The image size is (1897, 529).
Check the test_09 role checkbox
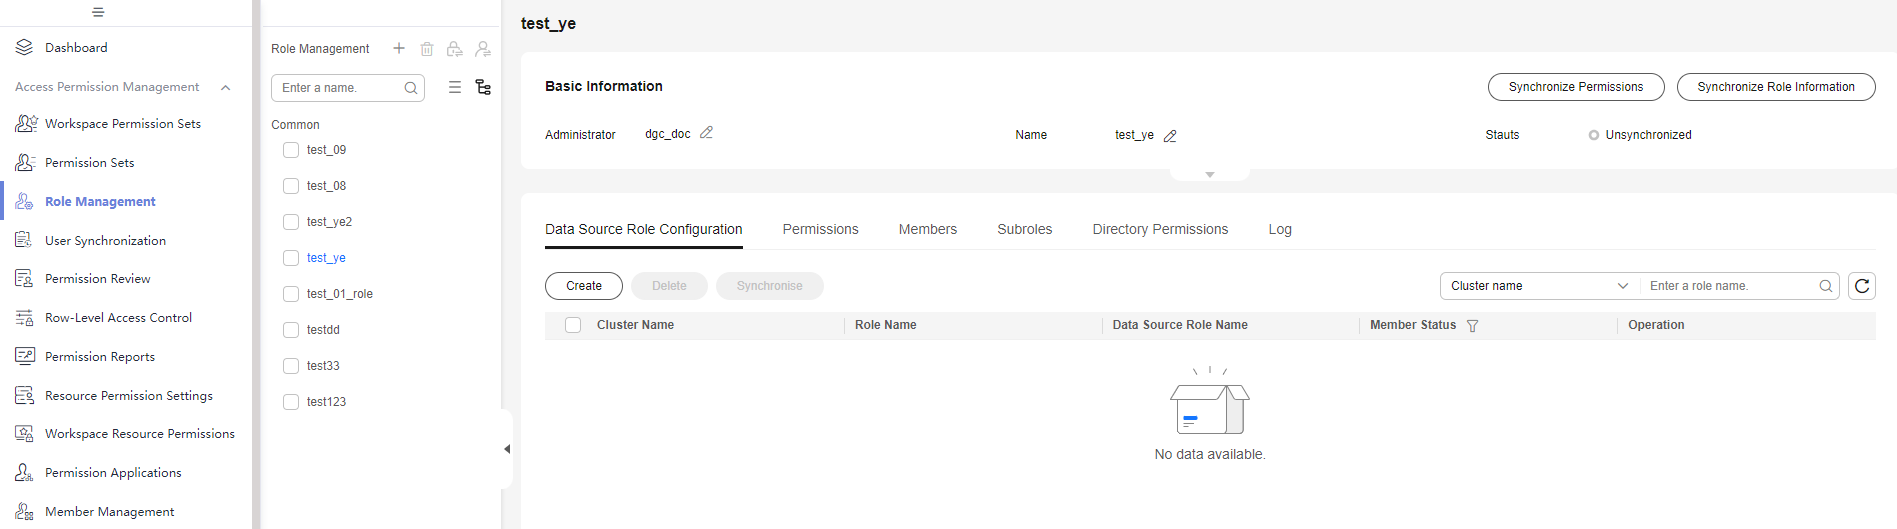(x=291, y=150)
